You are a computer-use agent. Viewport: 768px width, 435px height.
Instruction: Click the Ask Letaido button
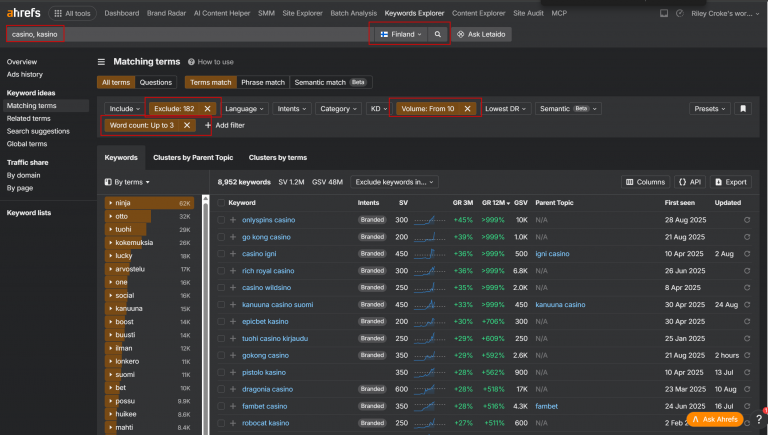point(481,34)
